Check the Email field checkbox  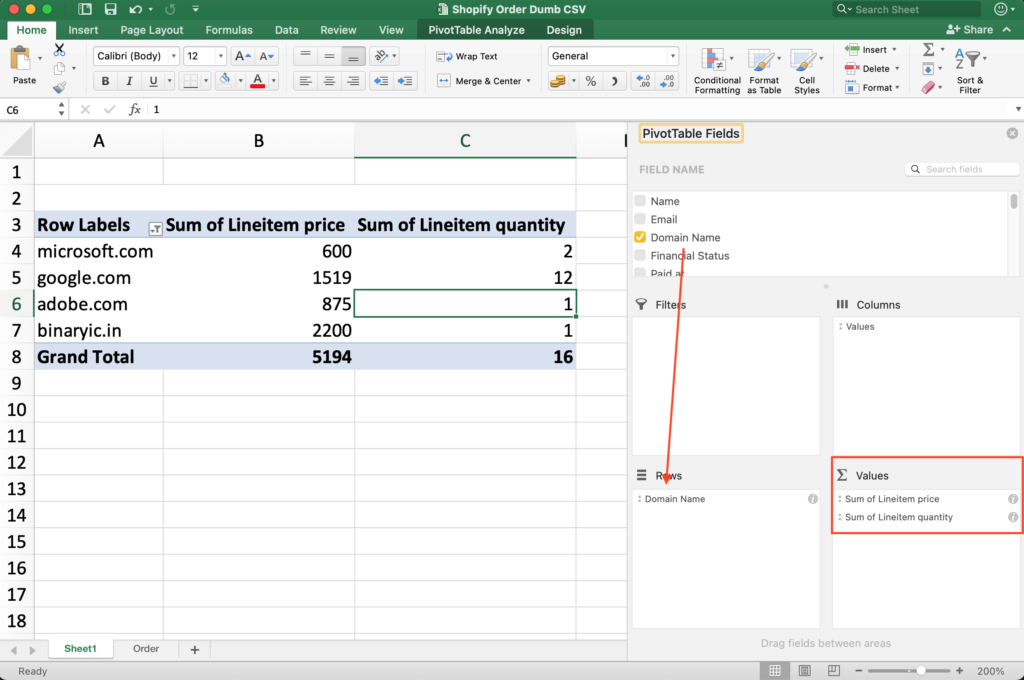tap(641, 219)
